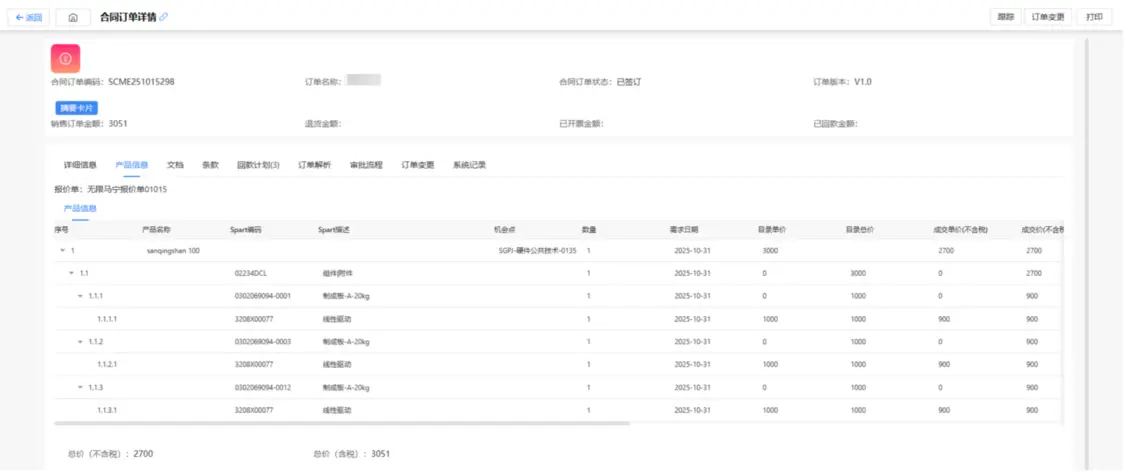Click the SGPJ-硬件公共技术-0135 opportunity cell

pos(537,251)
